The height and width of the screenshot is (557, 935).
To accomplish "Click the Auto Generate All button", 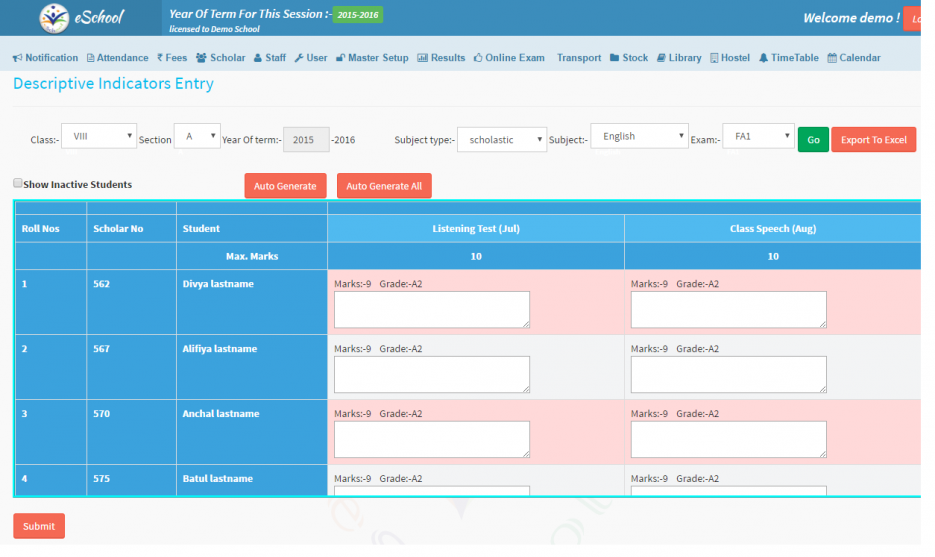I will tap(384, 186).
